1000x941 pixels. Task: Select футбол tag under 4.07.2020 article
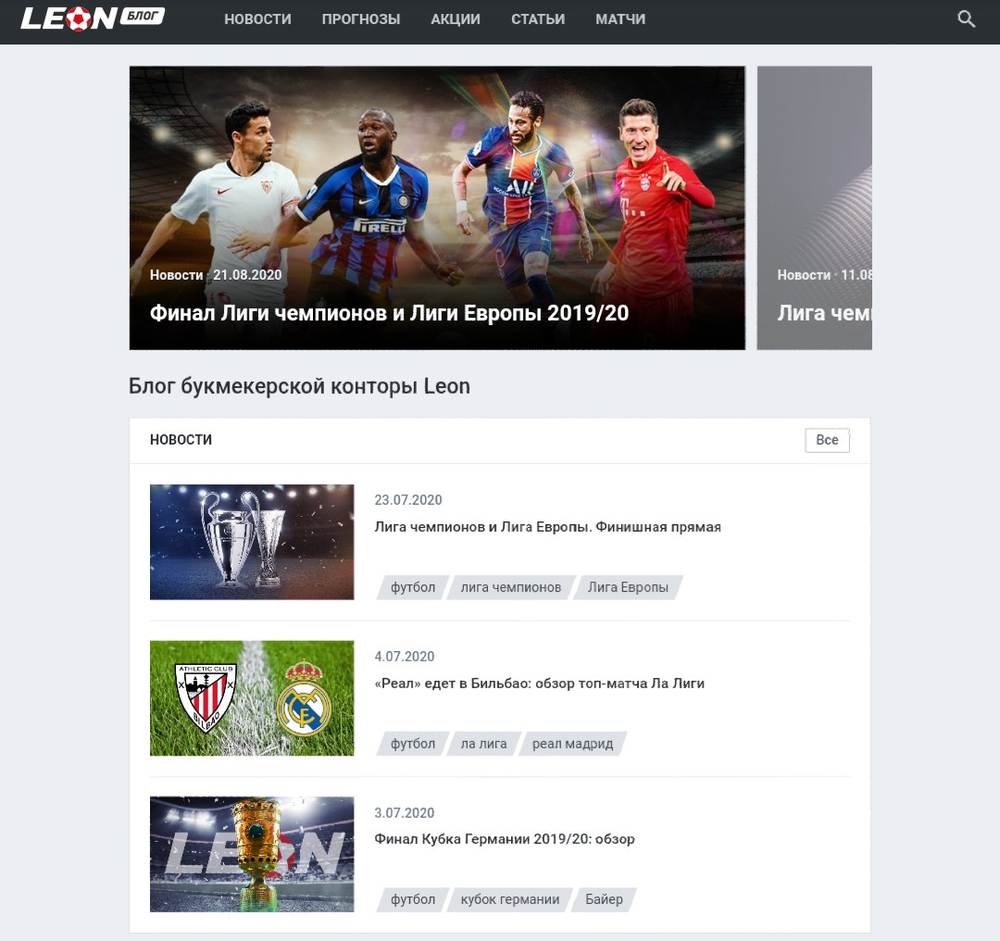413,743
